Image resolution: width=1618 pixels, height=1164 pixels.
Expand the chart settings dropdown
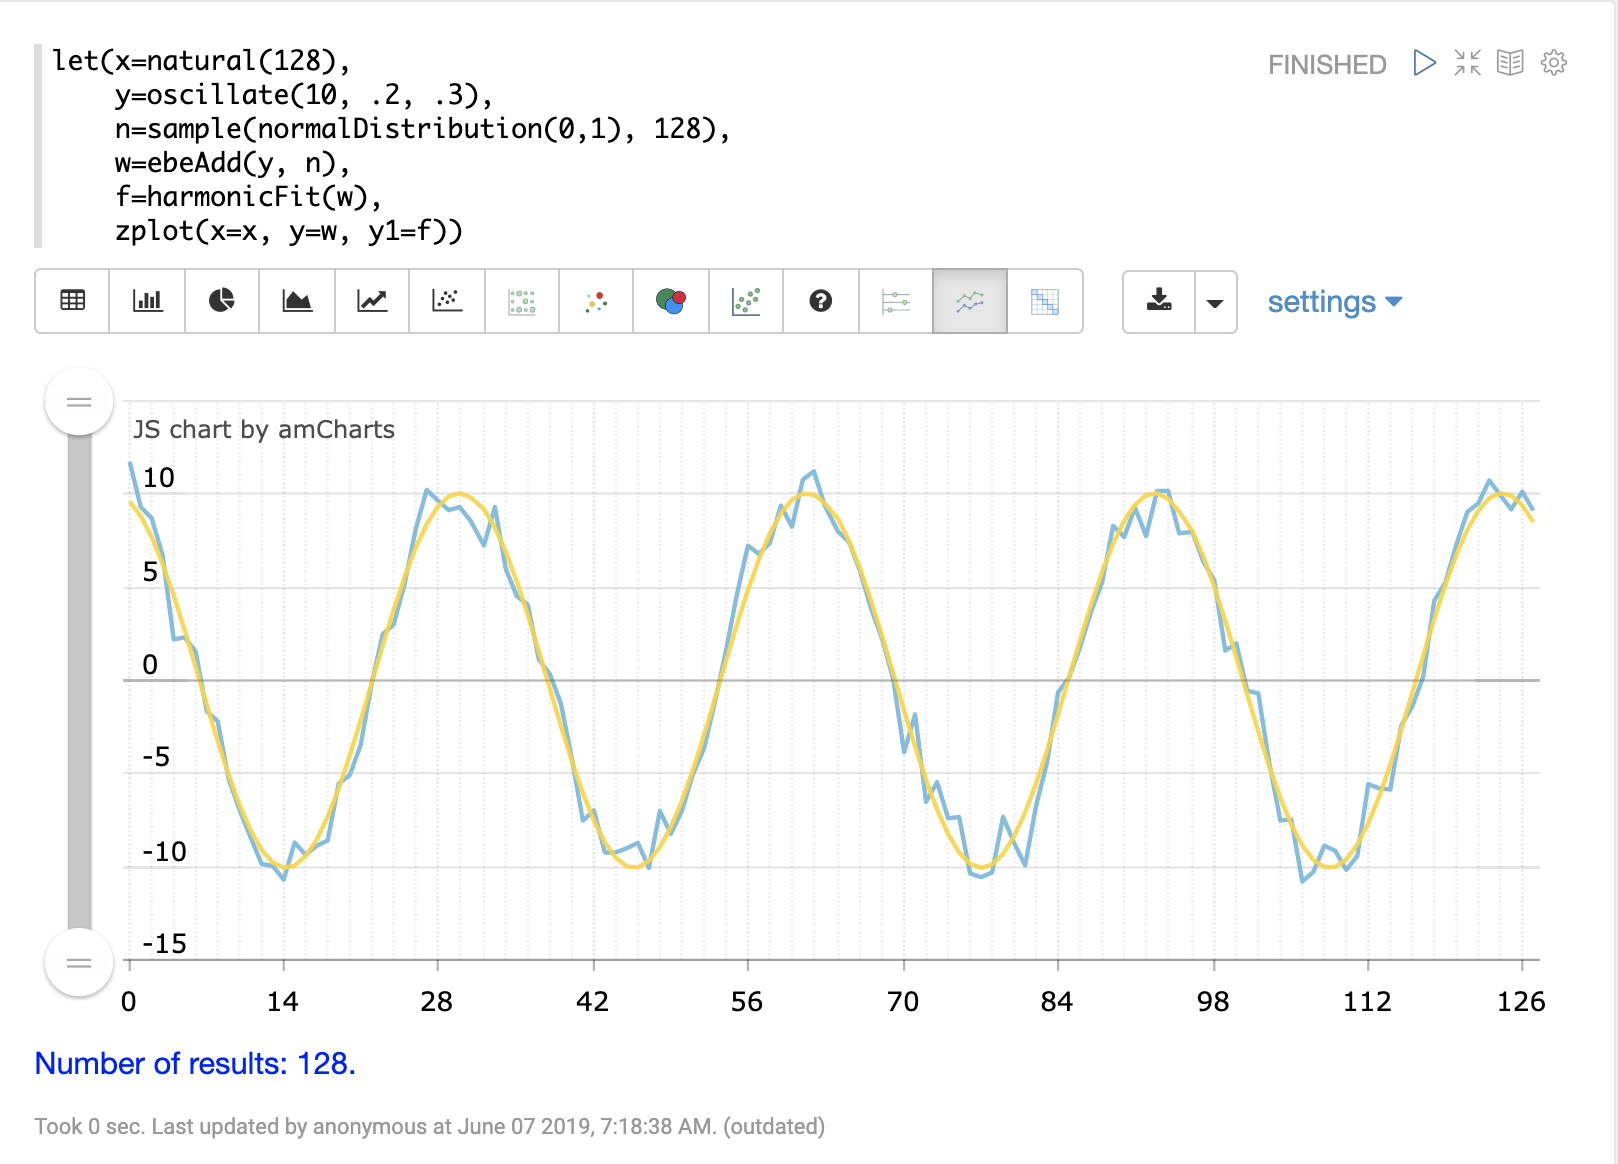click(1334, 302)
